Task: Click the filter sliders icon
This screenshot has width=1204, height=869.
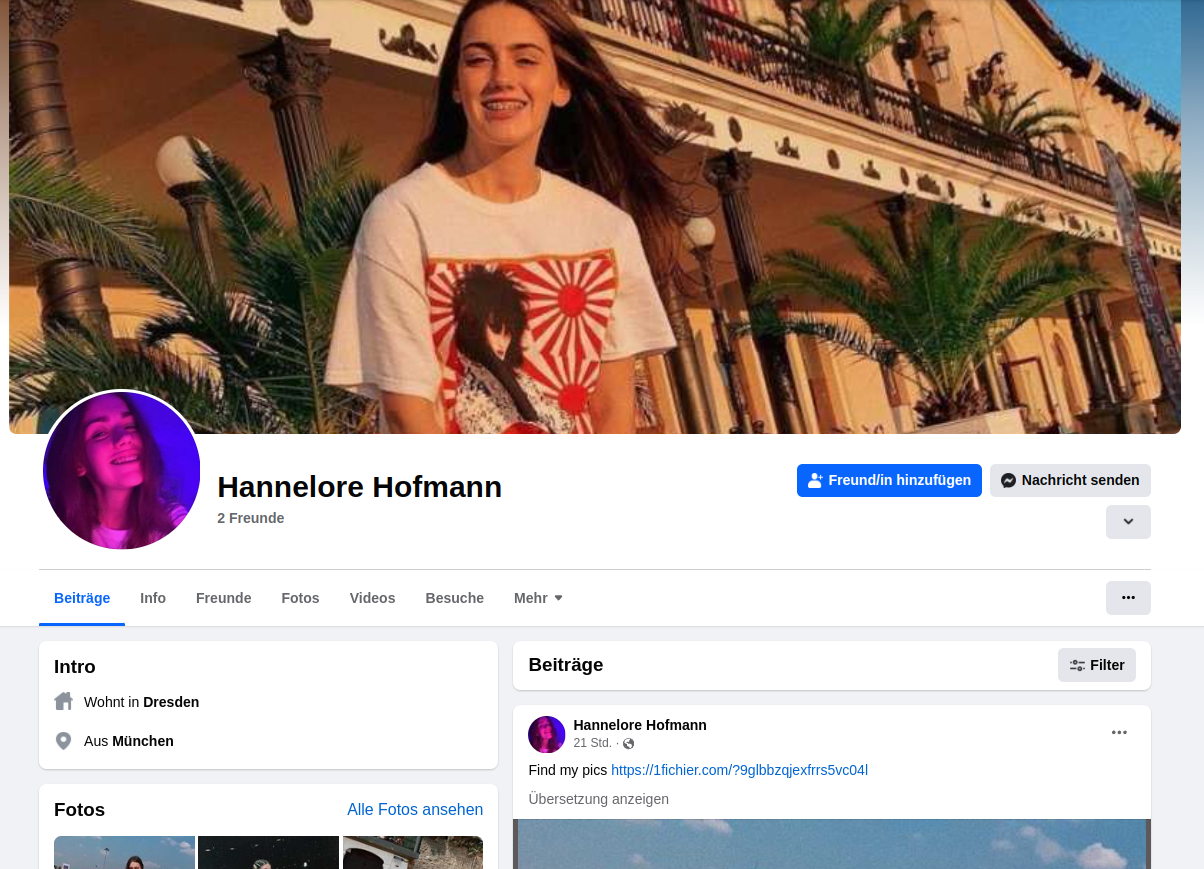Action: [1077, 665]
